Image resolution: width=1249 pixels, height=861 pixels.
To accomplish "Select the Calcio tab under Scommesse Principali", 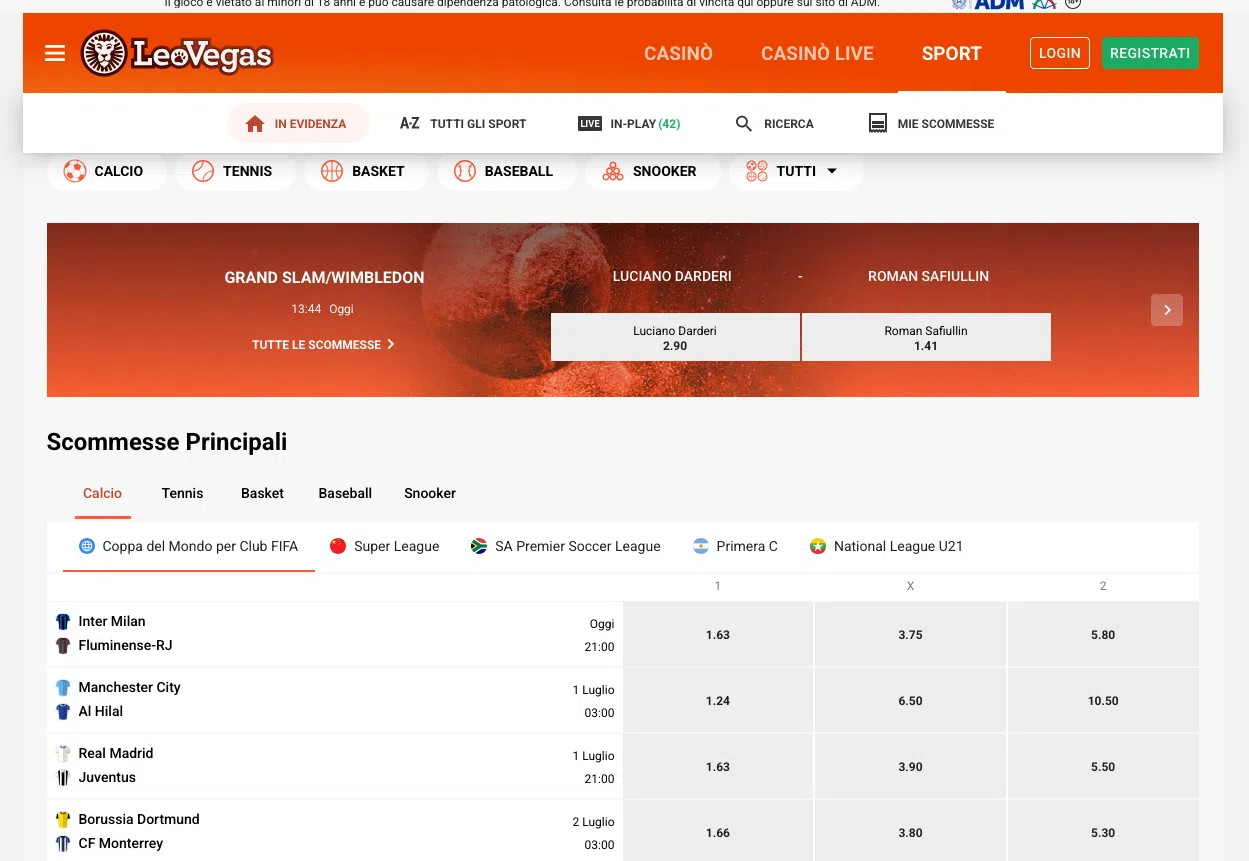I will [103, 493].
